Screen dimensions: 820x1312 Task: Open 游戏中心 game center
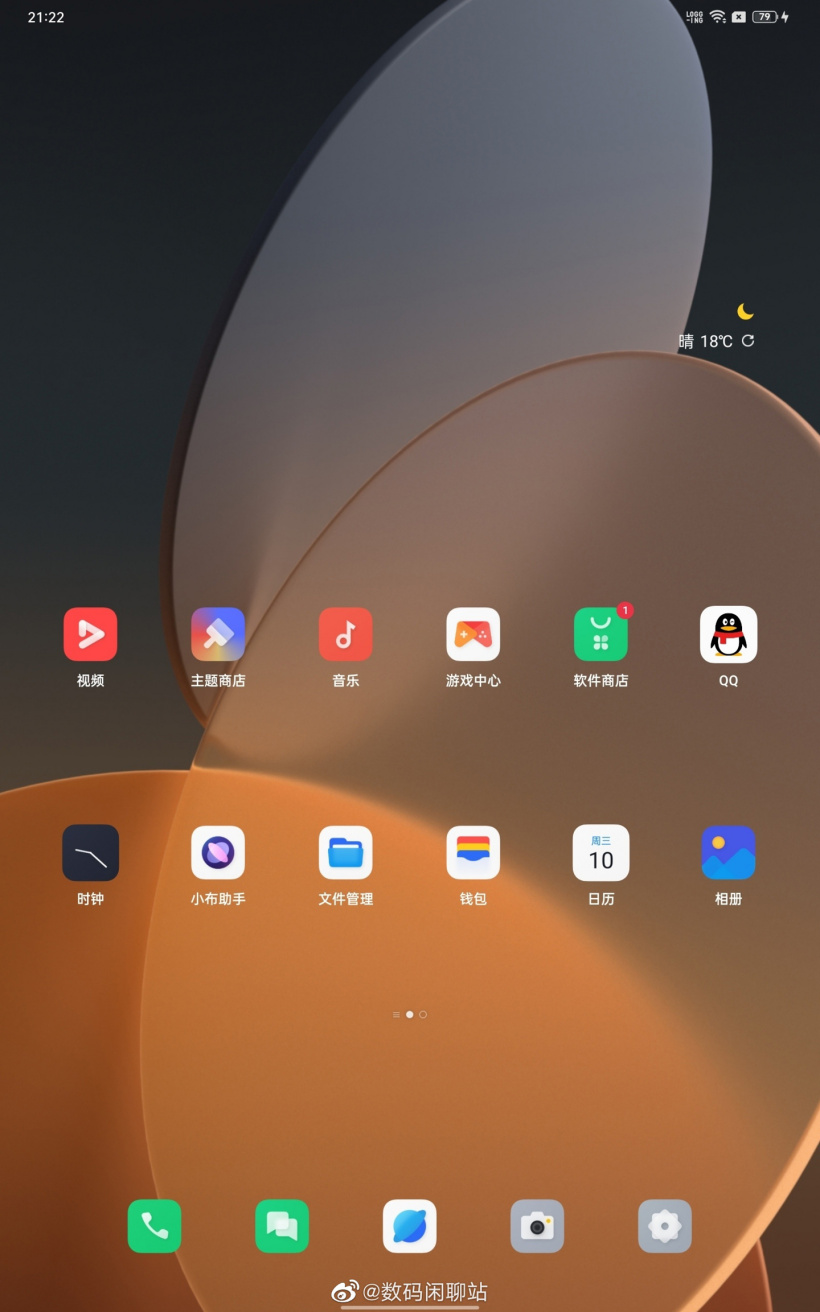(x=473, y=634)
